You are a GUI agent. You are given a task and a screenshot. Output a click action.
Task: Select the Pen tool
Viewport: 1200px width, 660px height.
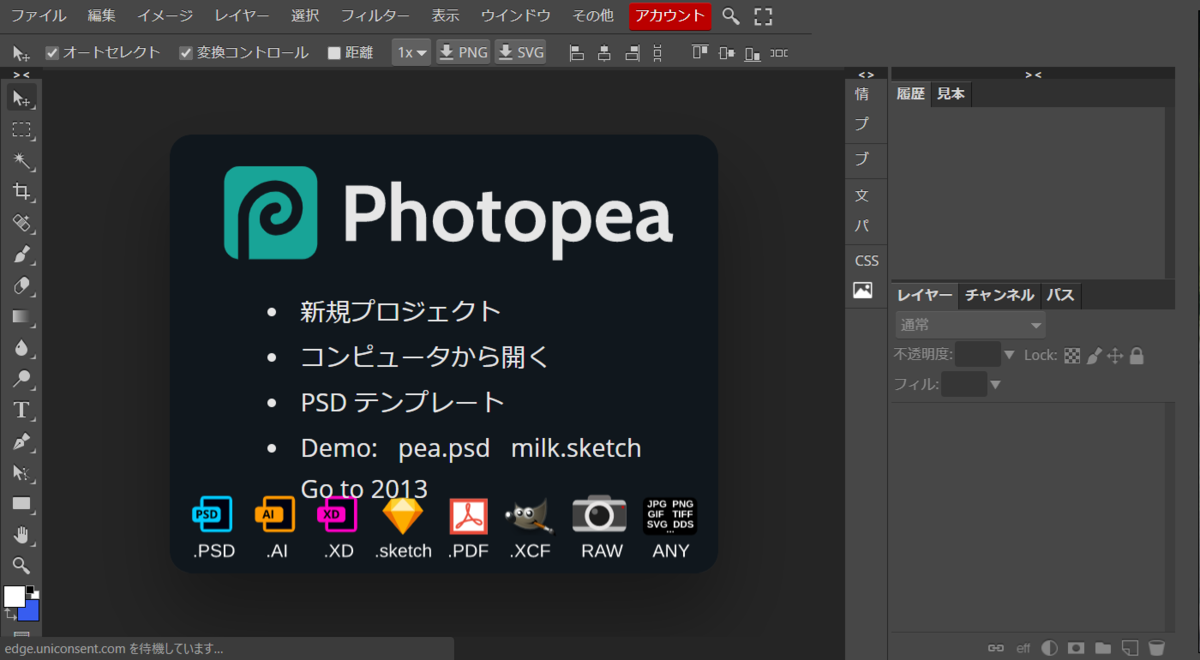pyautogui.click(x=21, y=441)
